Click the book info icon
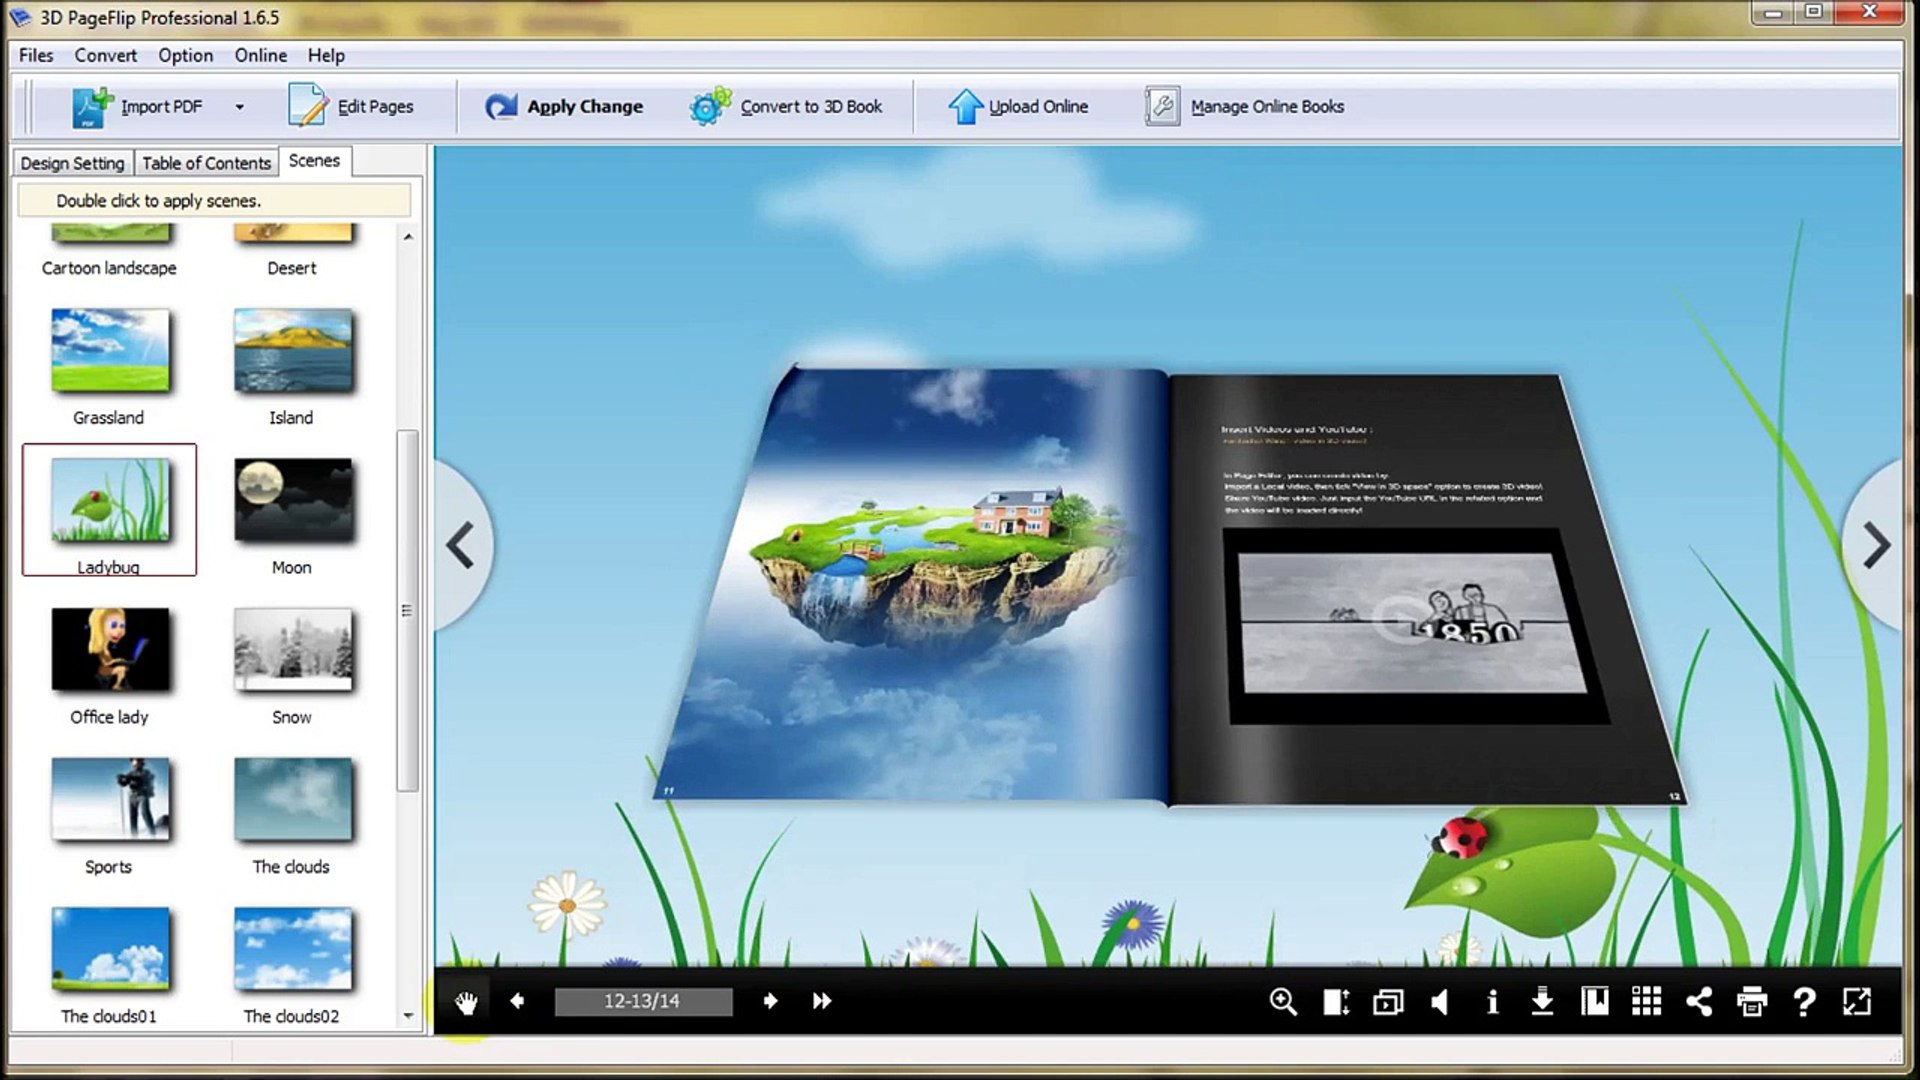 tap(1492, 1001)
